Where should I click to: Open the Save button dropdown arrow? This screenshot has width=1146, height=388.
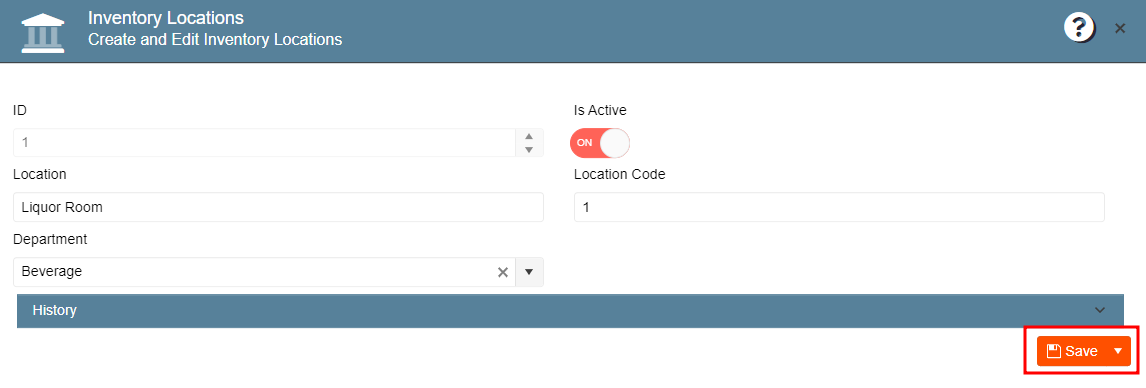tap(1117, 351)
